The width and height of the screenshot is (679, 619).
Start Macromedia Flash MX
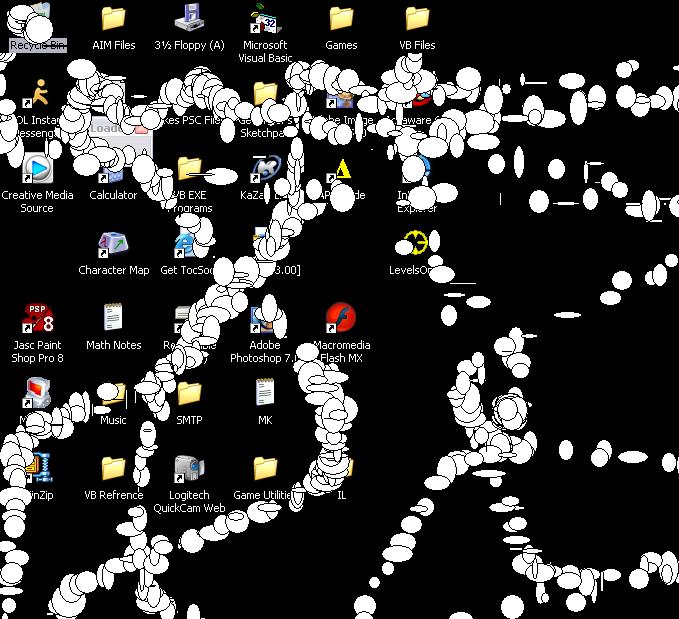(x=341, y=319)
